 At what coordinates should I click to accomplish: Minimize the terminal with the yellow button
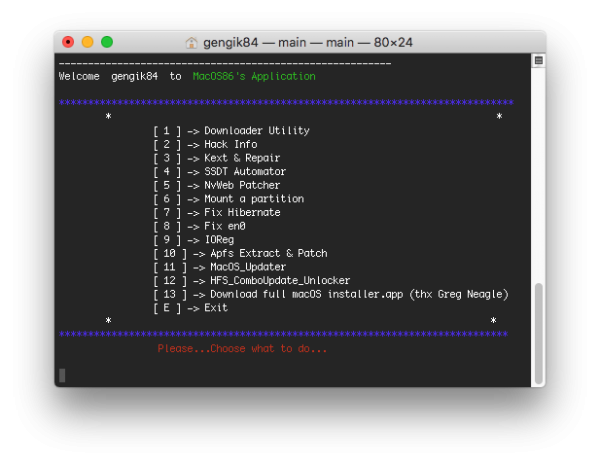[88, 42]
